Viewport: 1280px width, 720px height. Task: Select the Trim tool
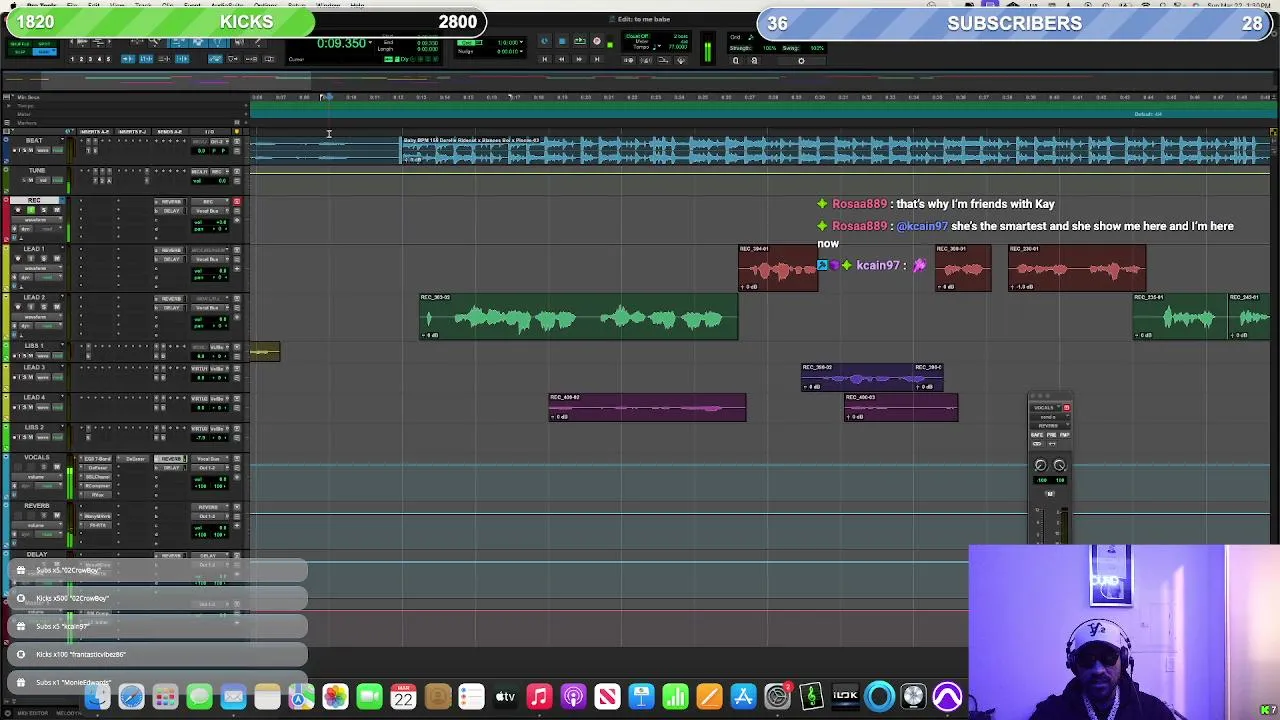click(x=179, y=42)
